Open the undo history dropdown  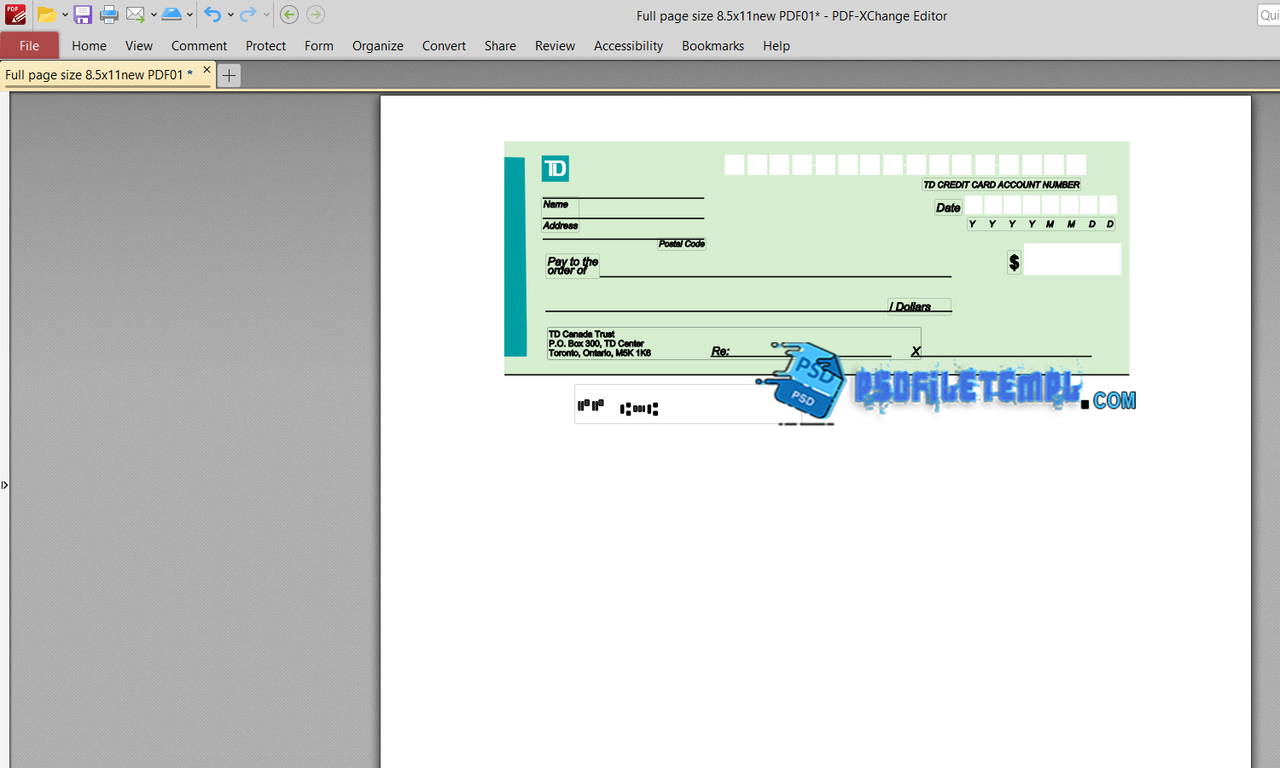pos(230,15)
